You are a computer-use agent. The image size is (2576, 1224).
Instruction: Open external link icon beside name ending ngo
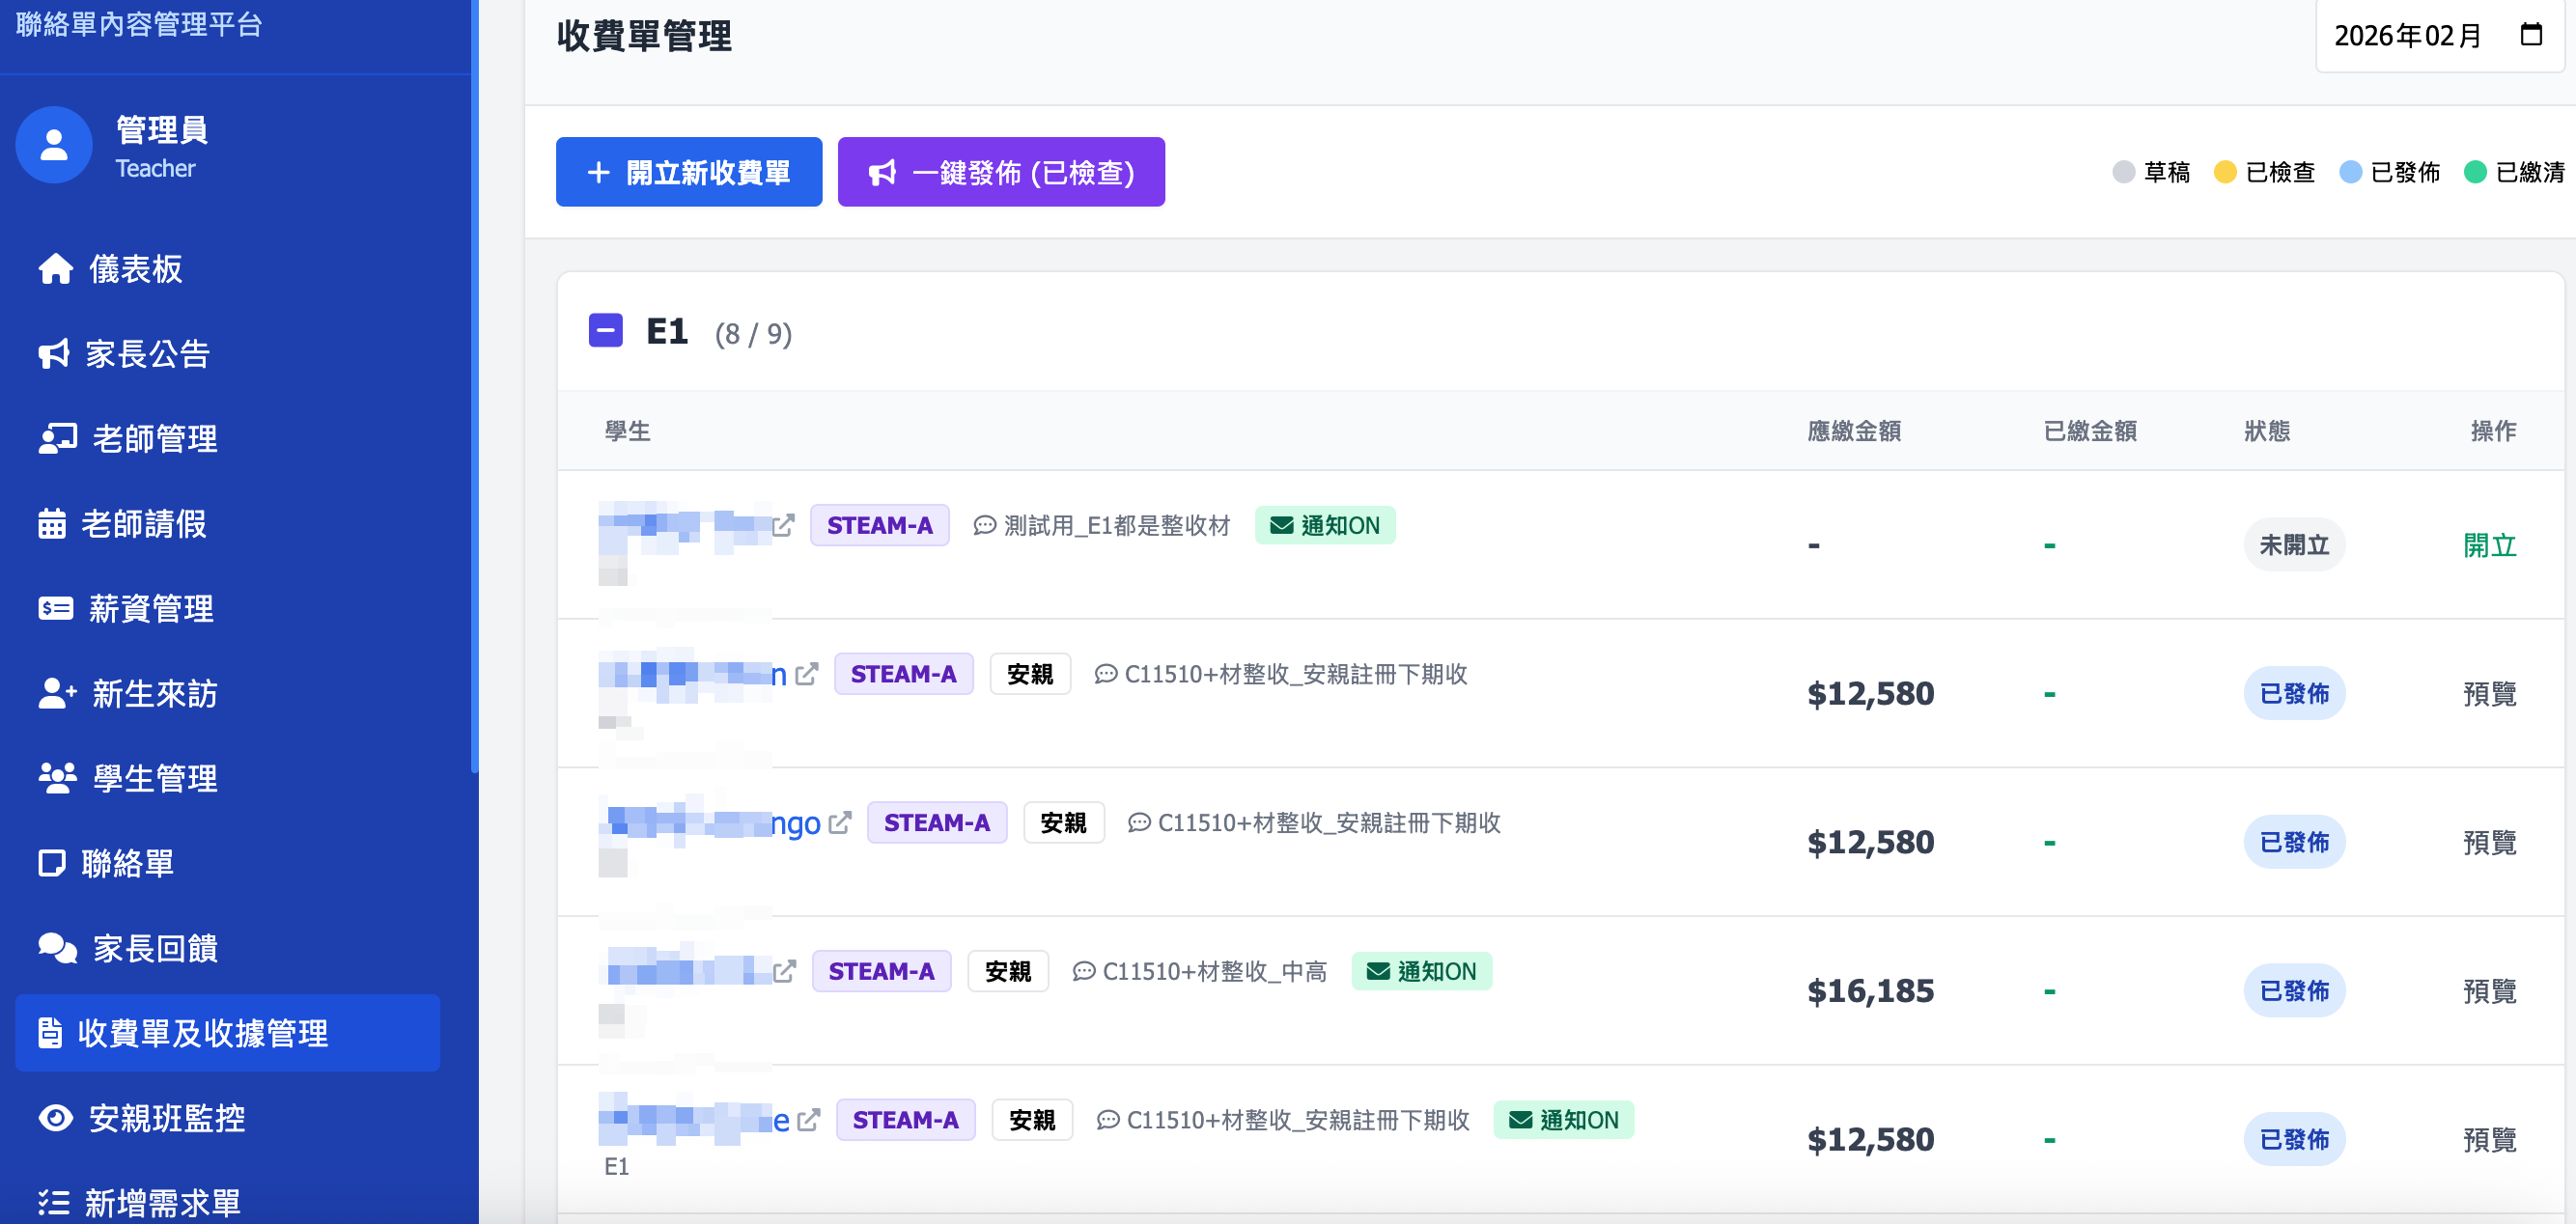click(839, 822)
